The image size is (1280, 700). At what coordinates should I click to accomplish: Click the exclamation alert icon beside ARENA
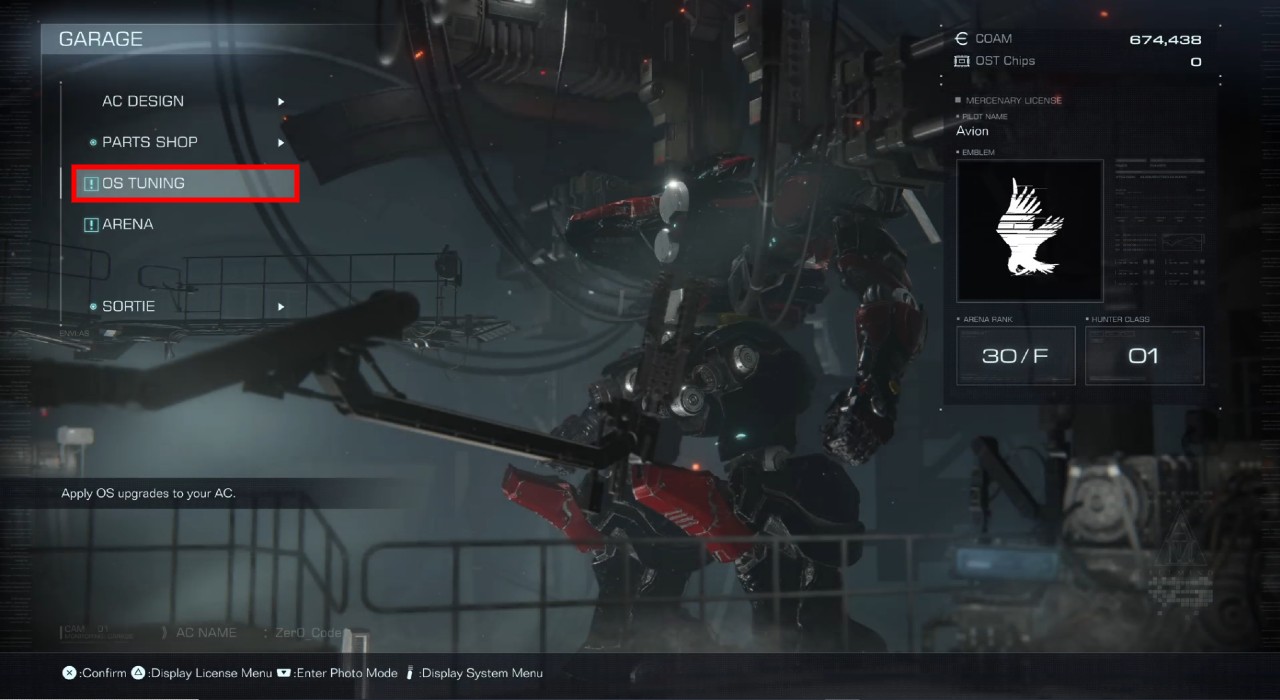point(92,225)
